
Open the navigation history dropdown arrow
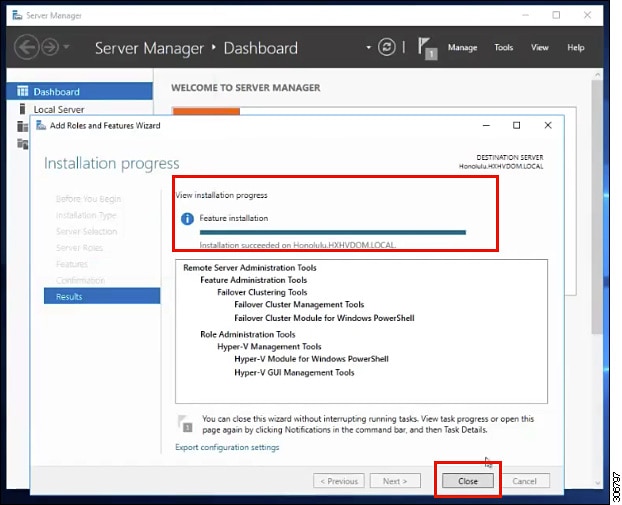[x=67, y=47]
